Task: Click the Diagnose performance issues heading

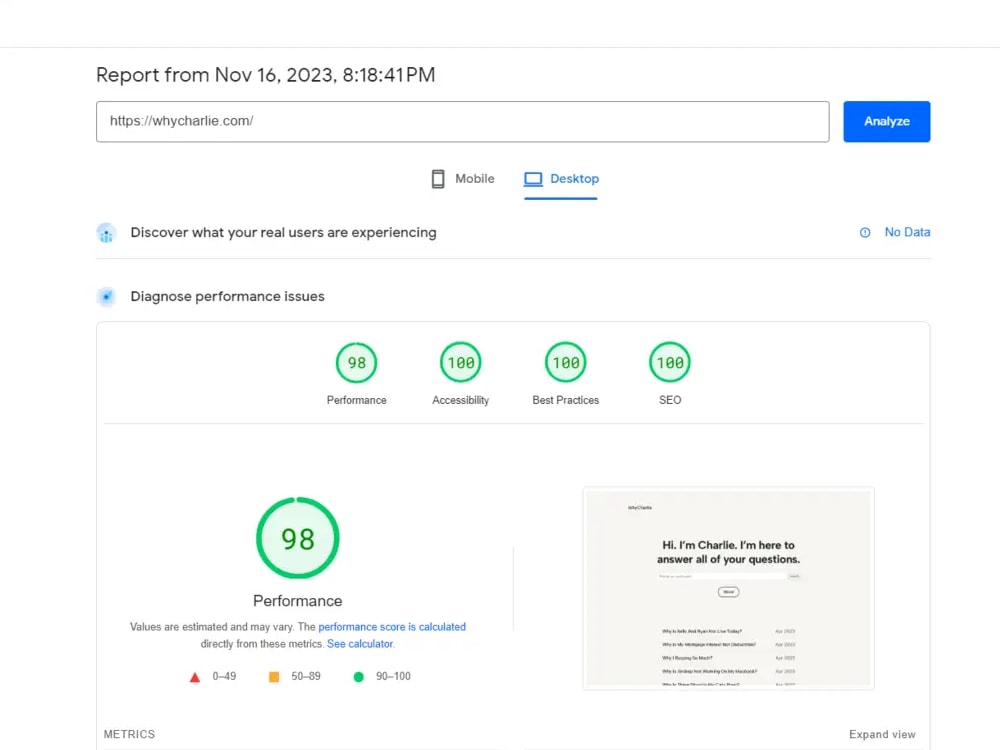Action: point(227,297)
